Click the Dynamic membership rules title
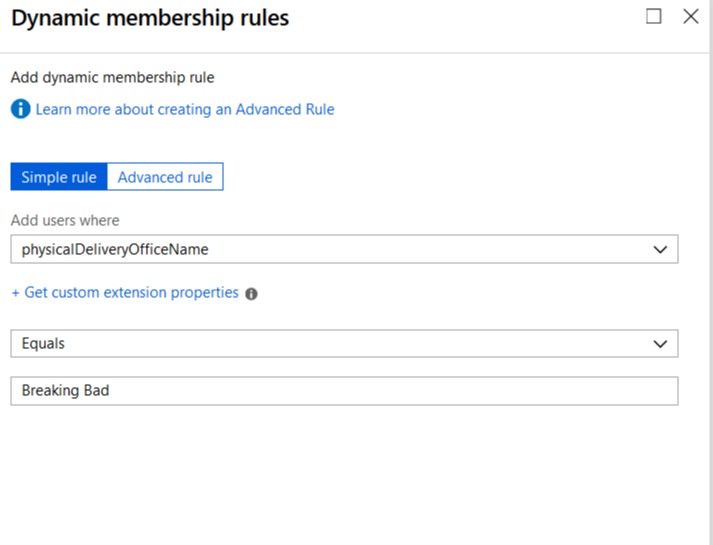Viewport: 713px width, 545px height. pos(150,18)
